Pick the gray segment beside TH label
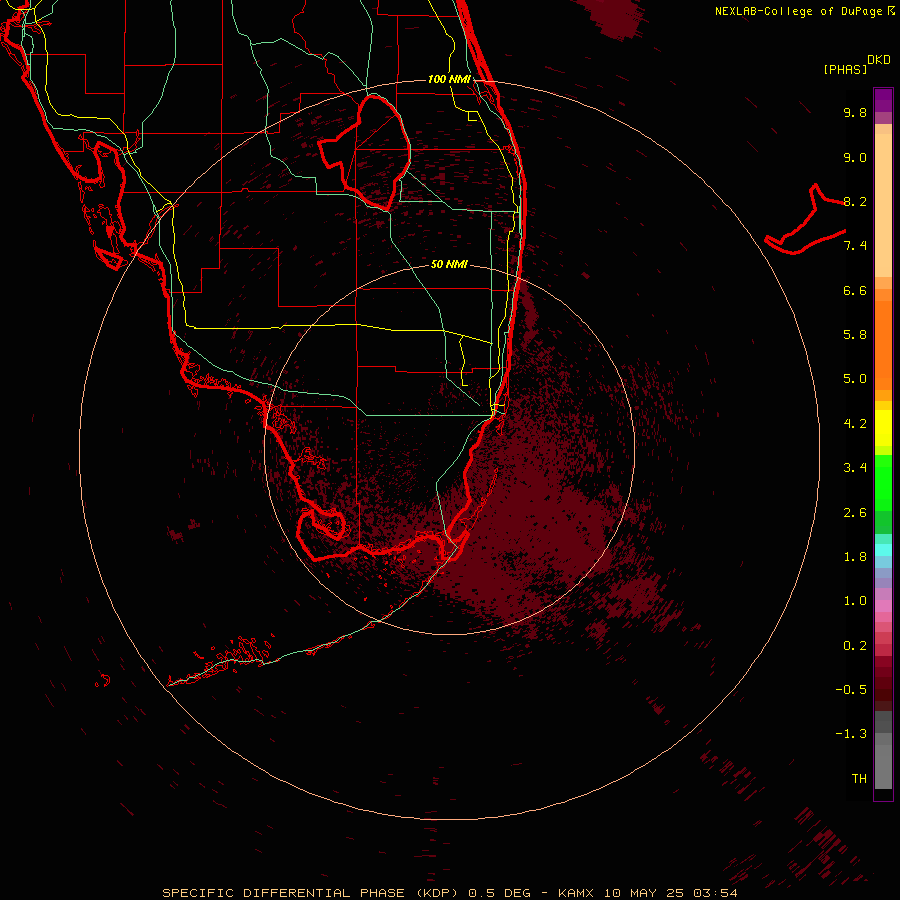The width and height of the screenshot is (900, 900). [x=883, y=769]
